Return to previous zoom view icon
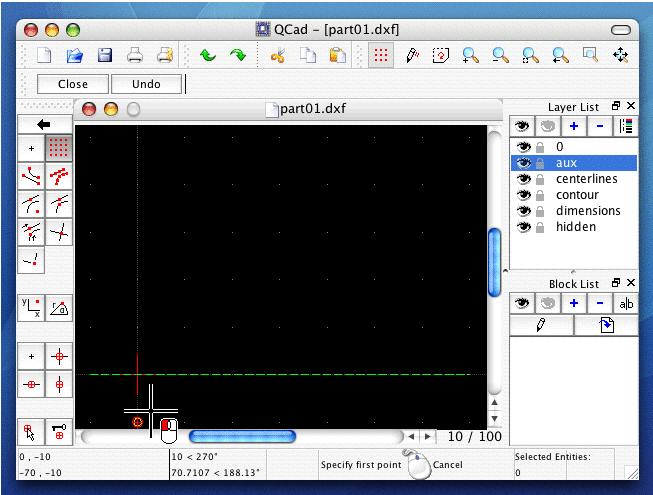Screen dimensions: 653x495 [x=560, y=55]
